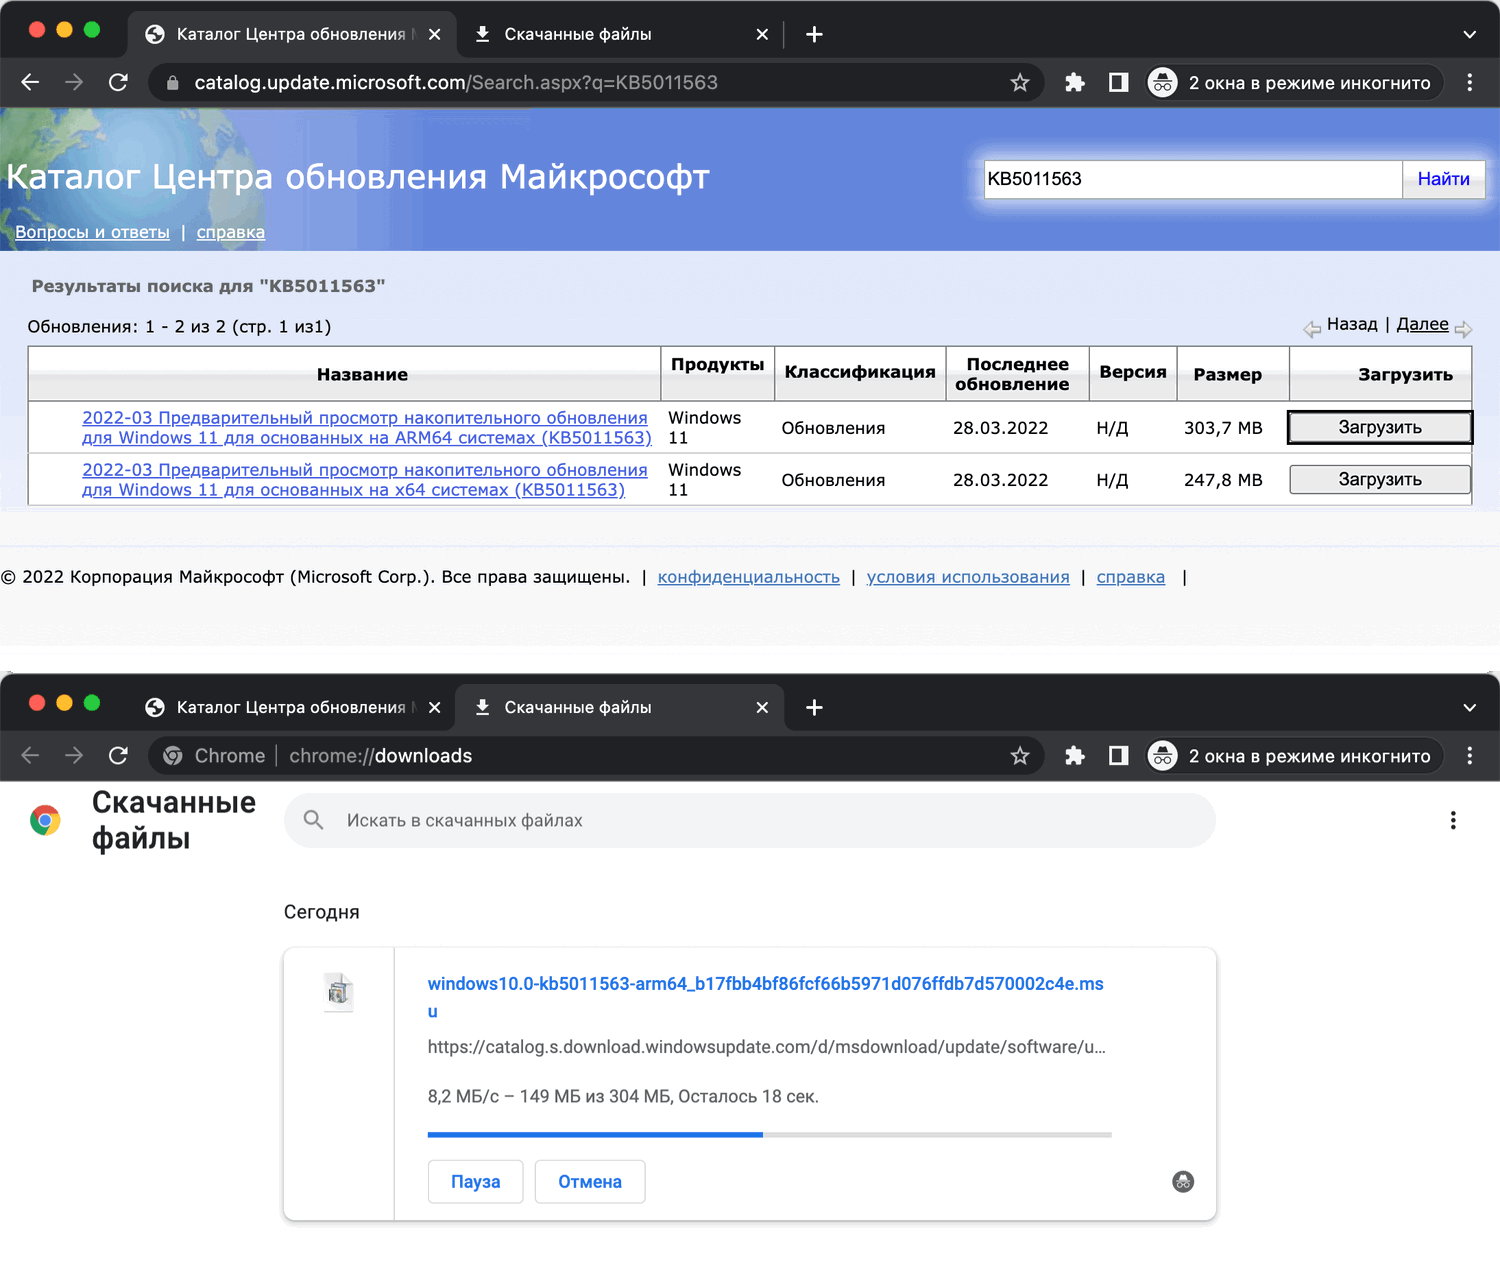Click Загрузить for the ARM64 update
Screen dimensions: 1500x1286
1380,427
